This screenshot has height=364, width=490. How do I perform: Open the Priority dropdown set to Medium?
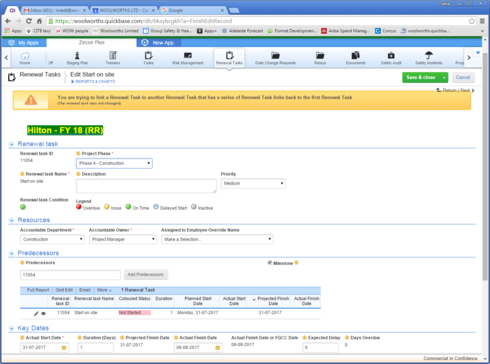[253, 183]
